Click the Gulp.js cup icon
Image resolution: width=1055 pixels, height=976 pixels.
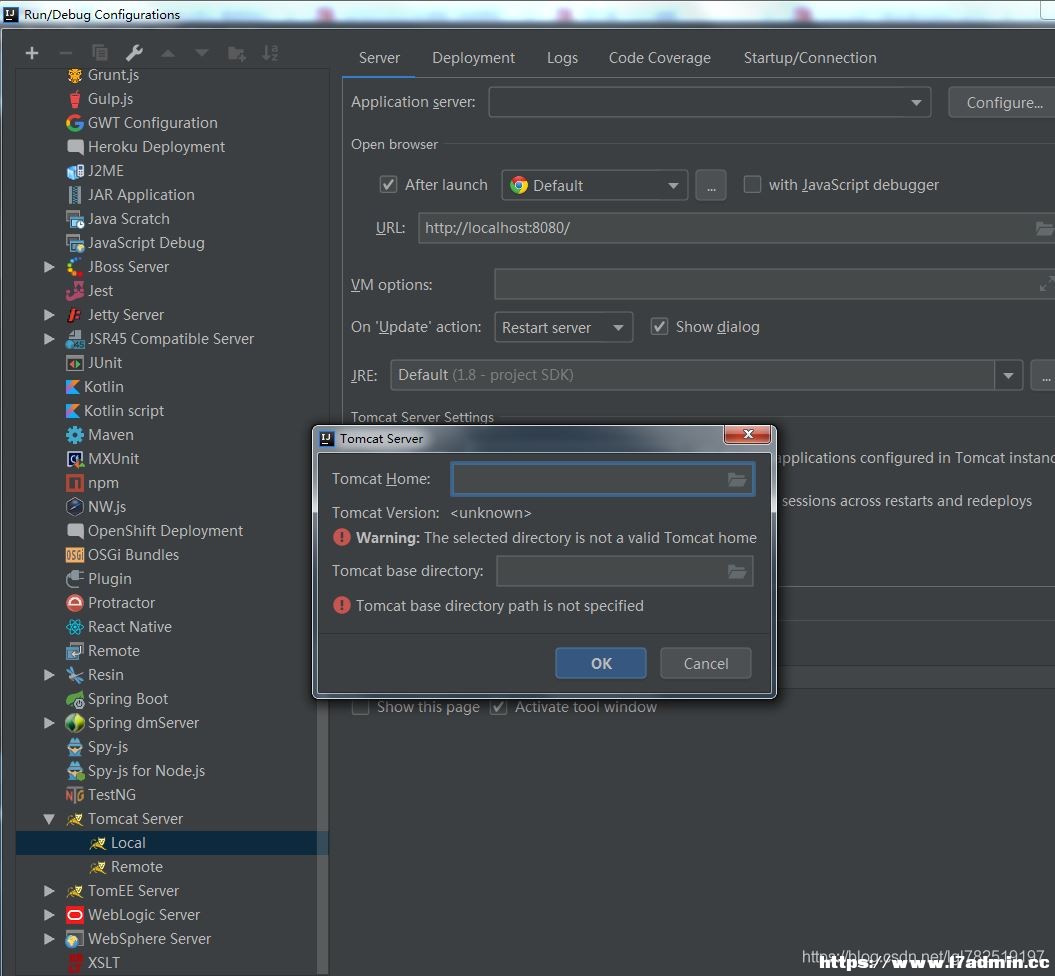(x=75, y=99)
